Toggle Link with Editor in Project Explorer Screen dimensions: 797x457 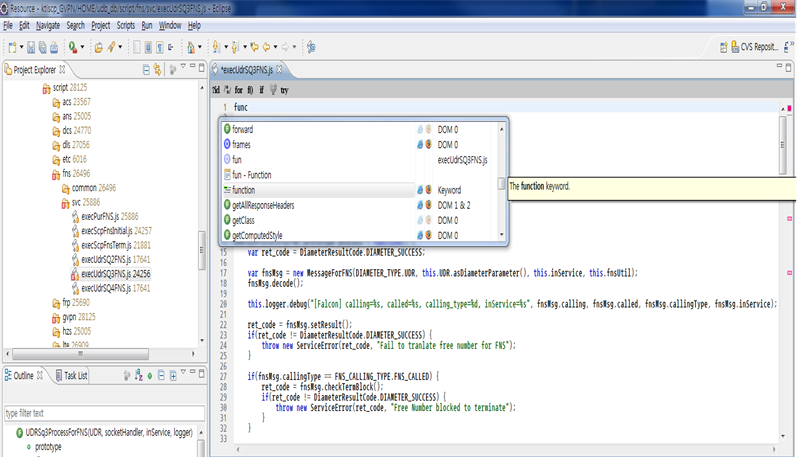(158, 70)
